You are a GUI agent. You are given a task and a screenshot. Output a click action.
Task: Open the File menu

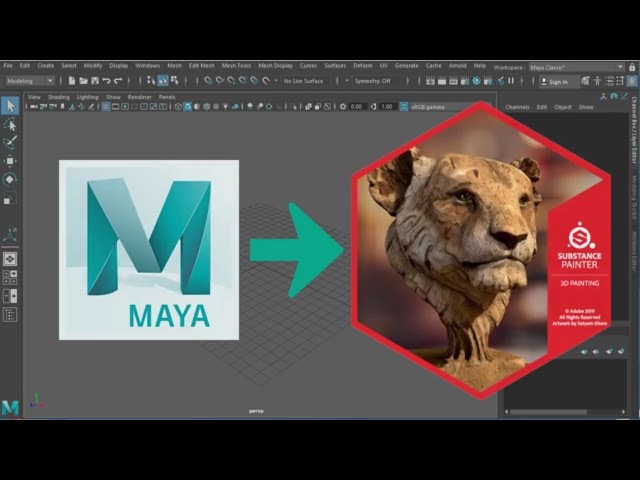pyautogui.click(x=8, y=65)
